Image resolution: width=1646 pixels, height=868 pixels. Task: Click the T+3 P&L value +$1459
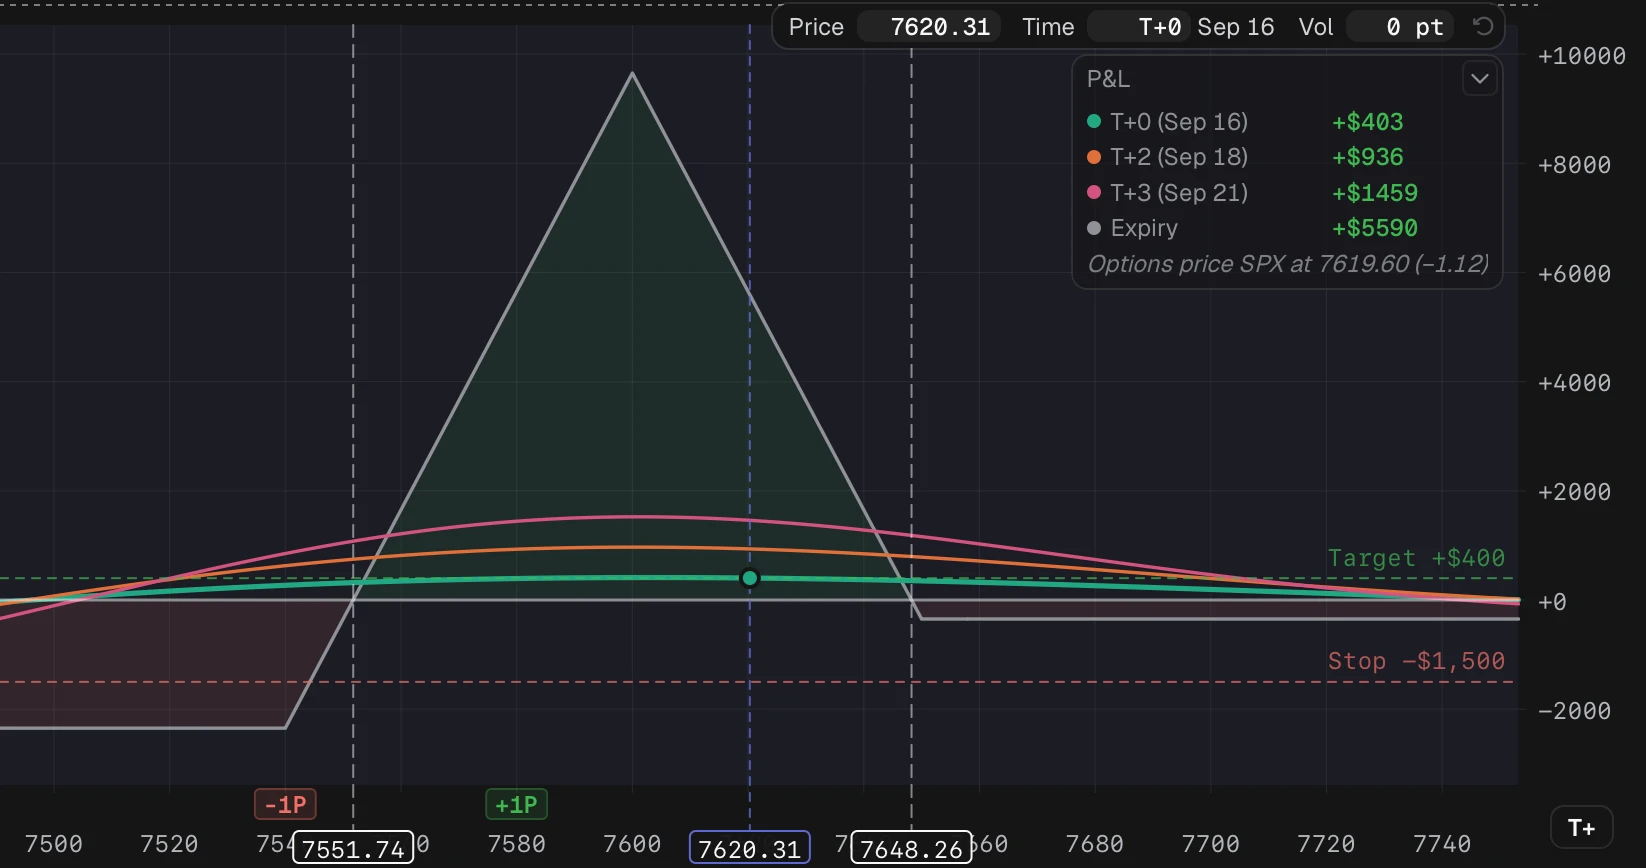click(x=1375, y=193)
